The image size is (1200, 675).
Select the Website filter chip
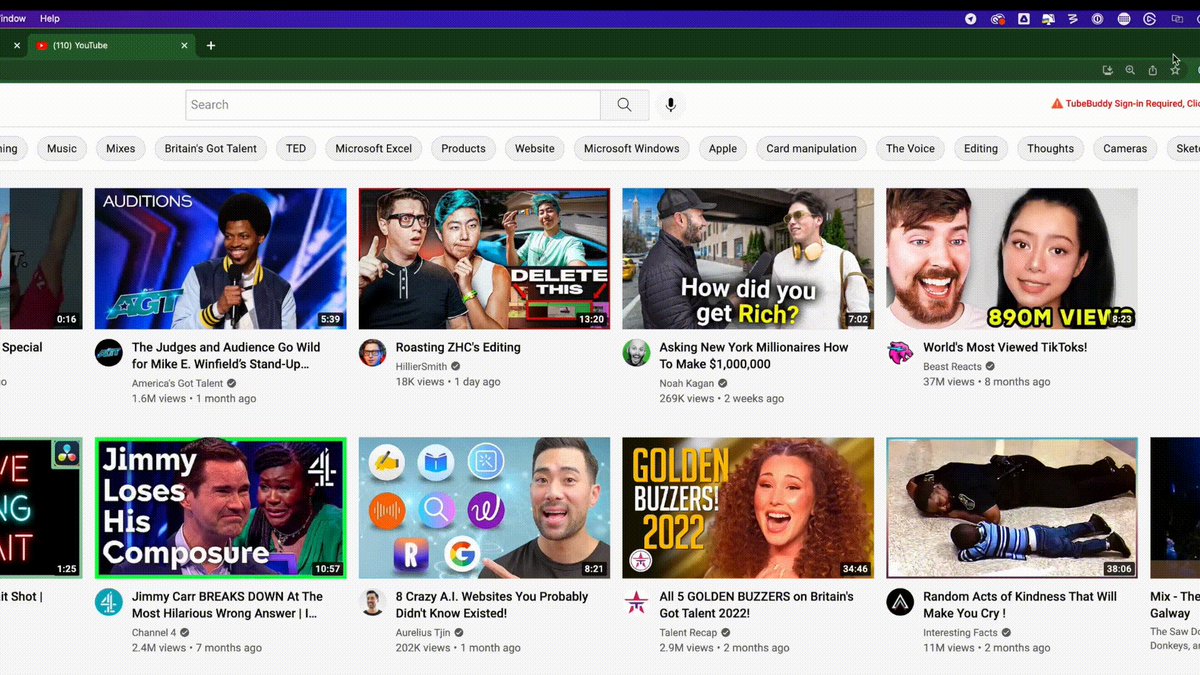click(535, 149)
